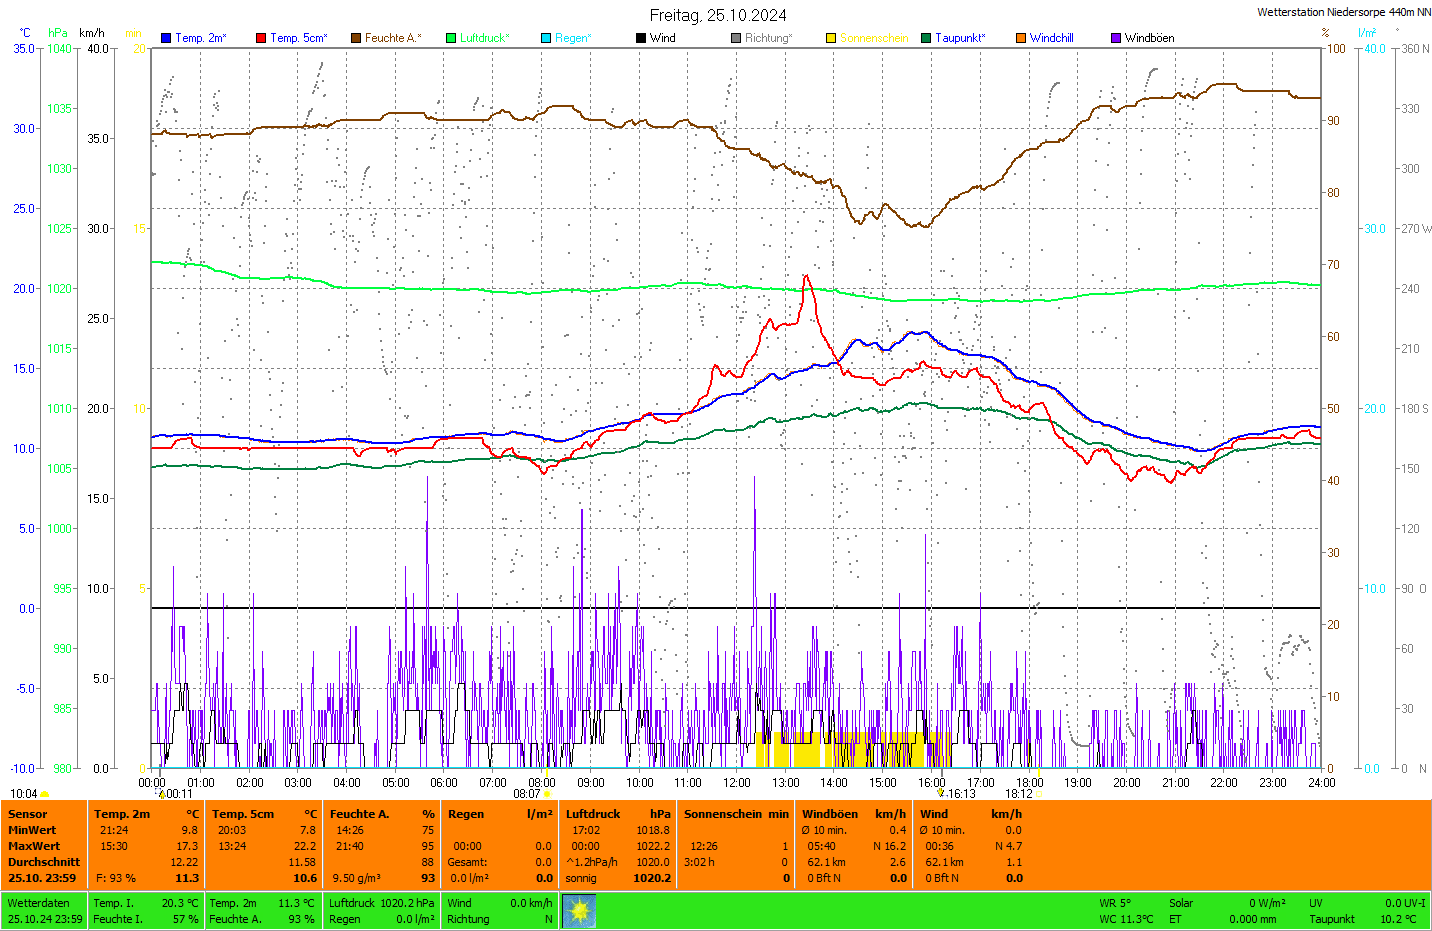Click the cyan Regen legend square
Viewport: 1432px width, 931px height.
click(x=546, y=38)
